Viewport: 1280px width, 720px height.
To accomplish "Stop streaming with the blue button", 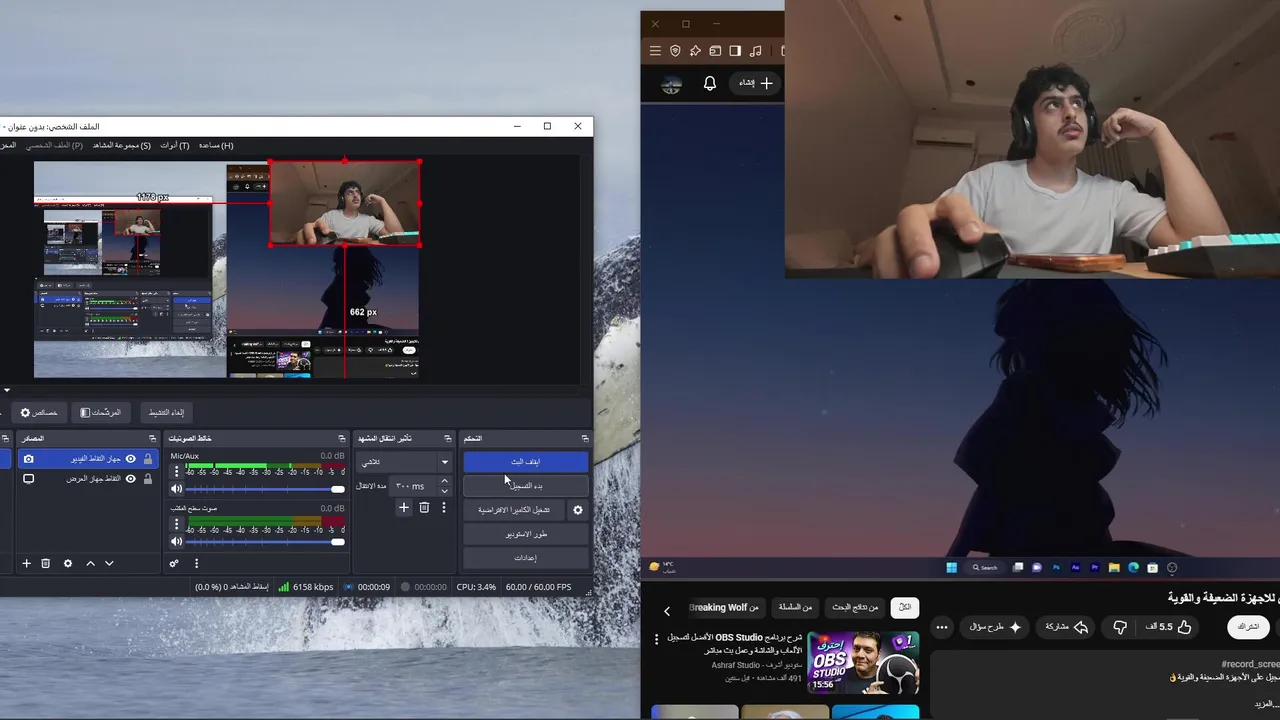I will [x=526, y=462].
